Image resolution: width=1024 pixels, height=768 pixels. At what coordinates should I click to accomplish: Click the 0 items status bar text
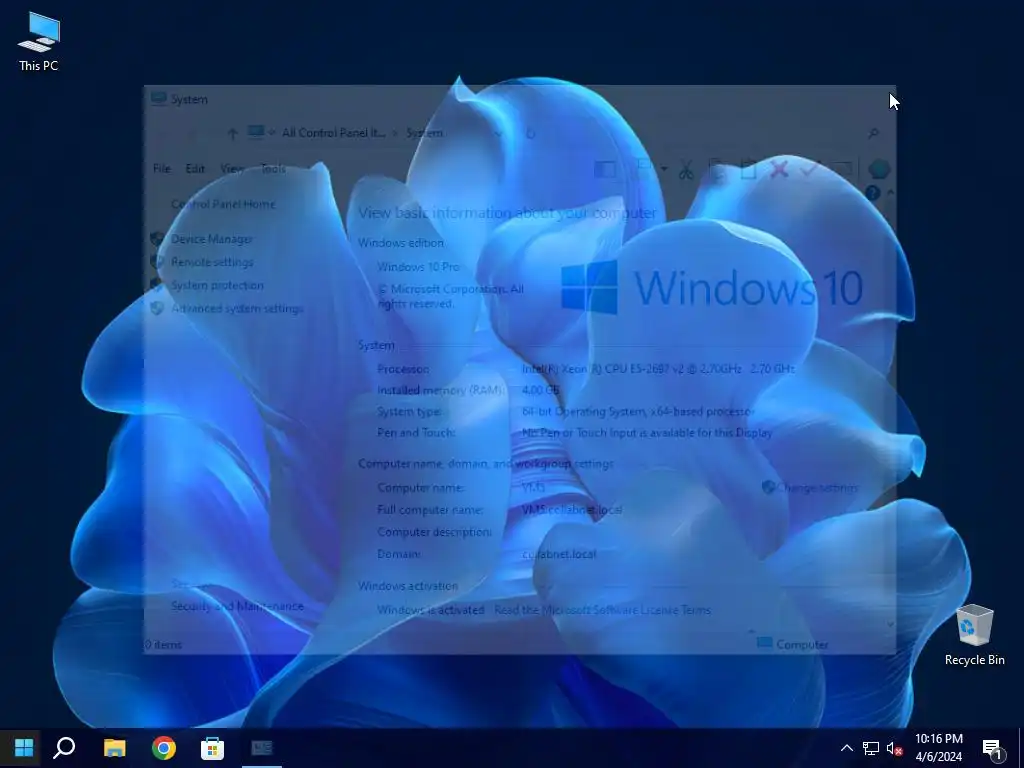coord(163,645)
